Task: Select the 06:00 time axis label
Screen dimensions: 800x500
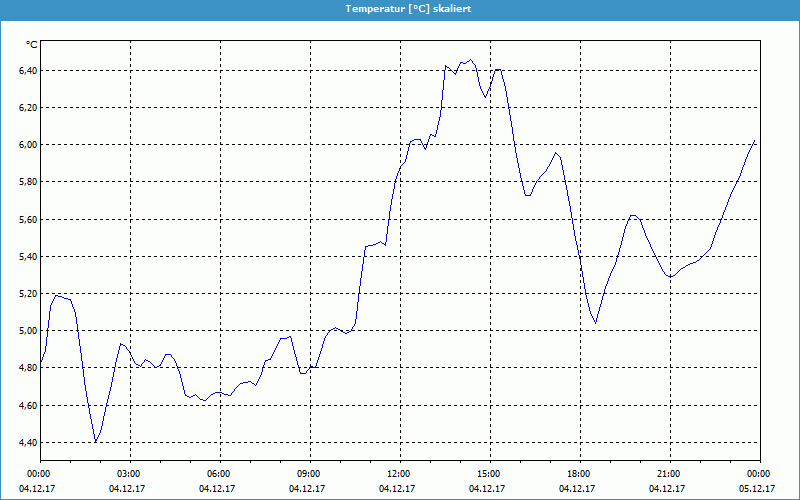Action: pos(219,474)
